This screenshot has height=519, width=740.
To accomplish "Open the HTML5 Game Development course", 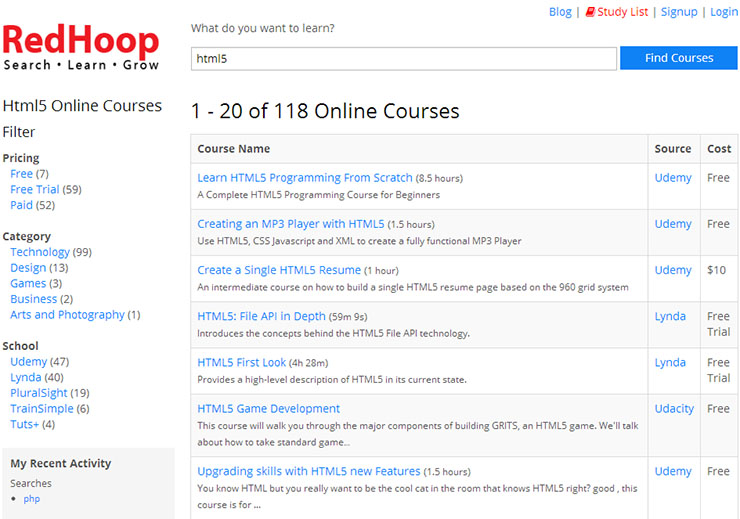I will coord(268,408).
